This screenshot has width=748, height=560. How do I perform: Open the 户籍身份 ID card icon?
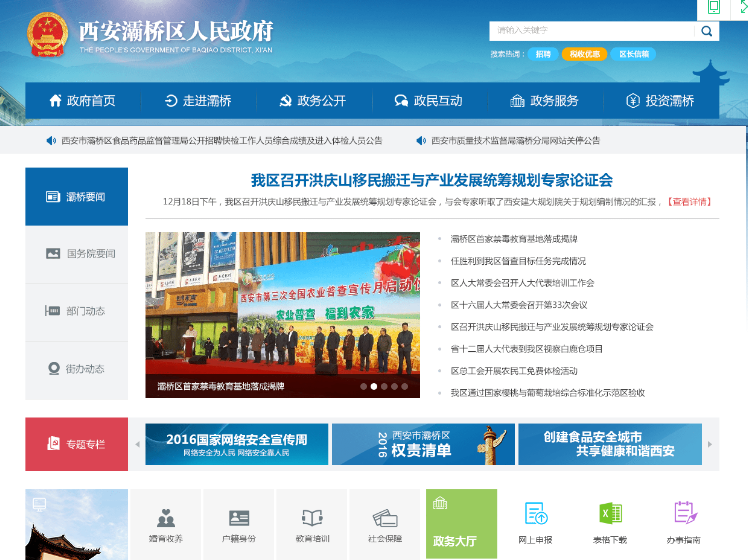click(x=239, y=518)
